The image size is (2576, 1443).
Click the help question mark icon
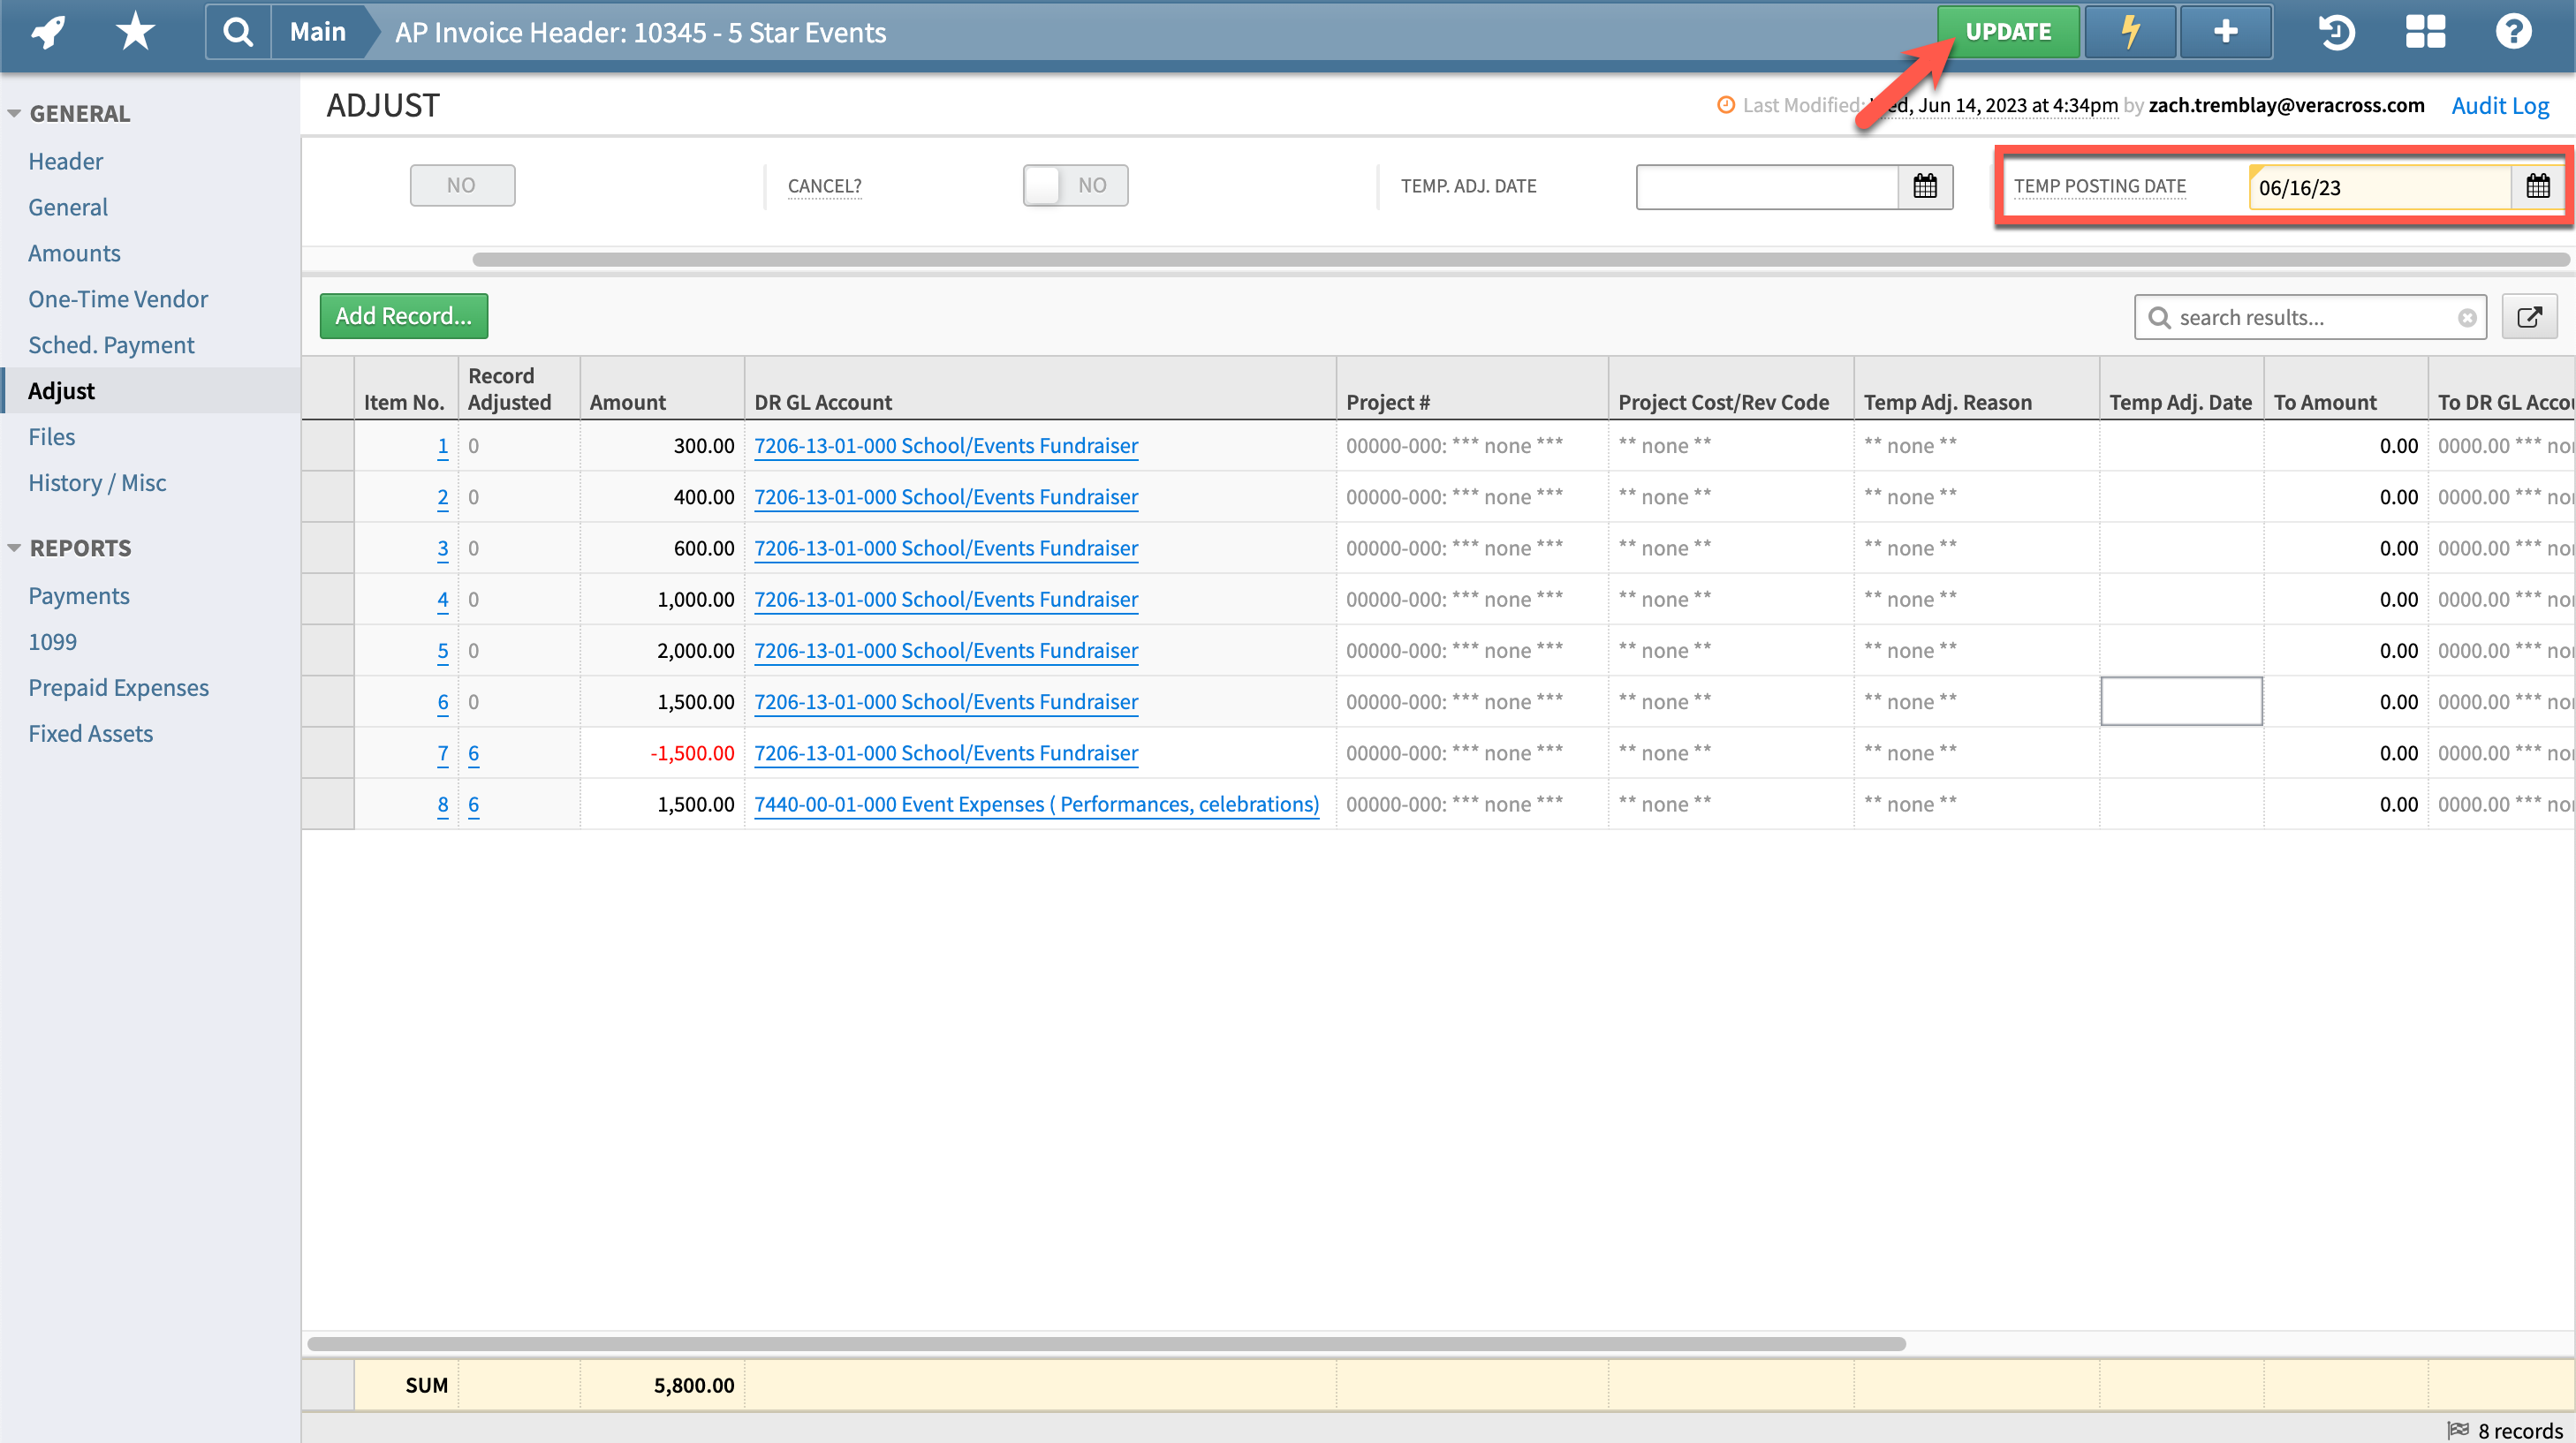[x=2513, y=31]
